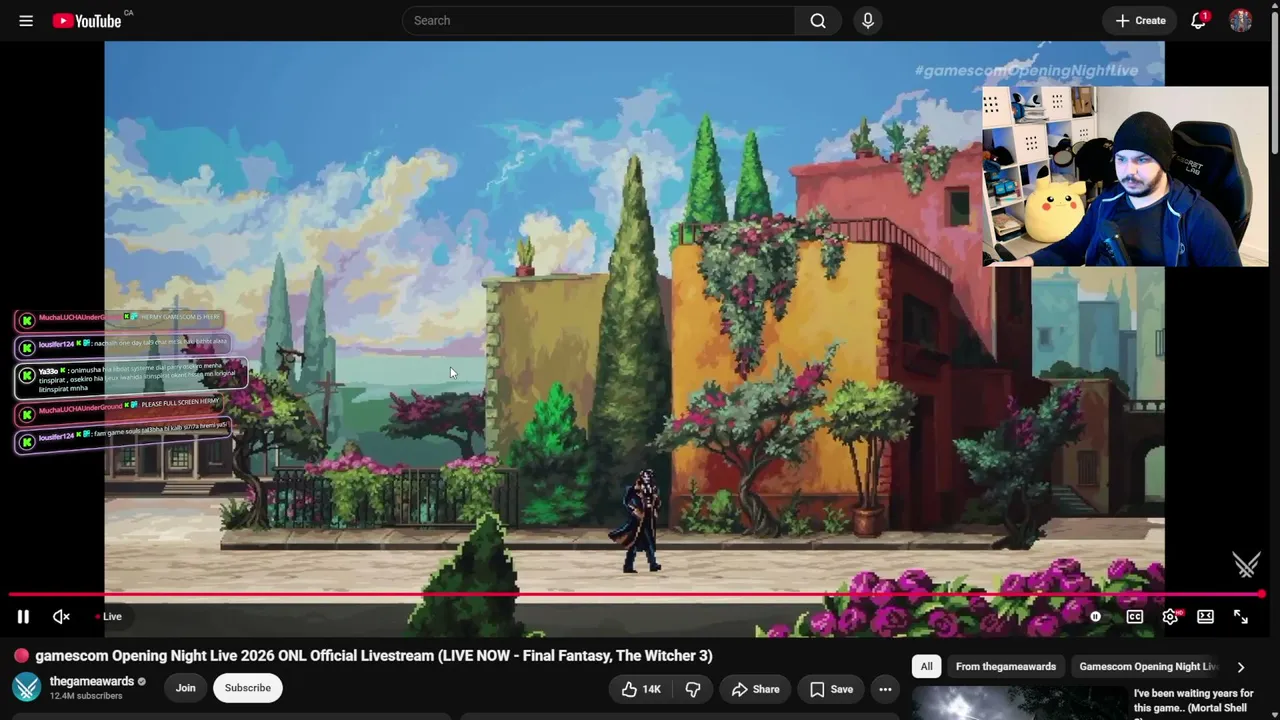Open the notifications bell
The width and height of the screenshot is (1280, 720).
[x=1198, y=20]
